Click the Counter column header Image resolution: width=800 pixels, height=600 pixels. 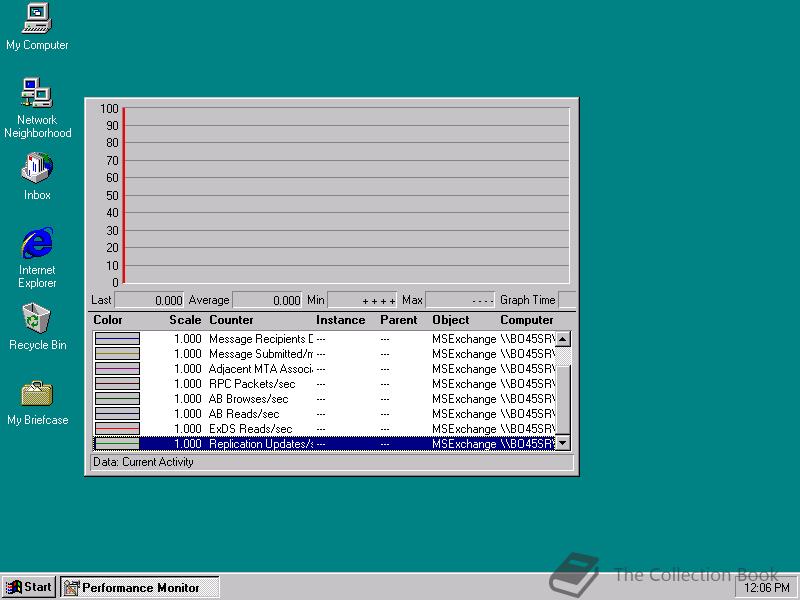(x=231, y=320)
